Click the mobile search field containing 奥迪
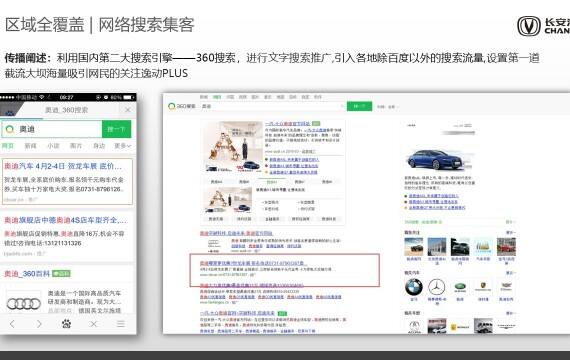 coord(52,129)
